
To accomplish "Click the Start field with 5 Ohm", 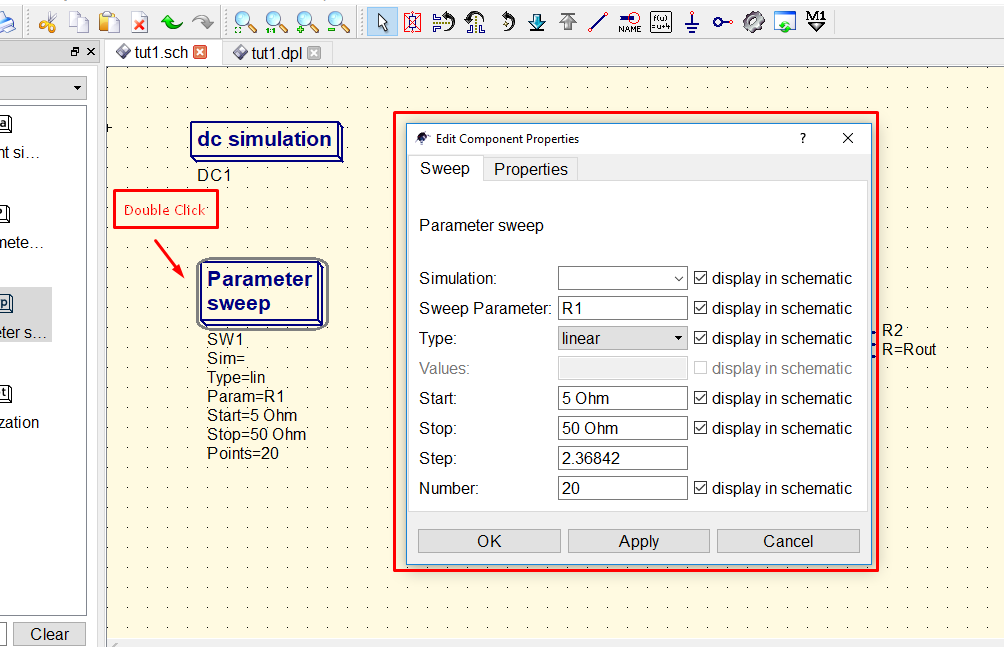I will point(622,398).
